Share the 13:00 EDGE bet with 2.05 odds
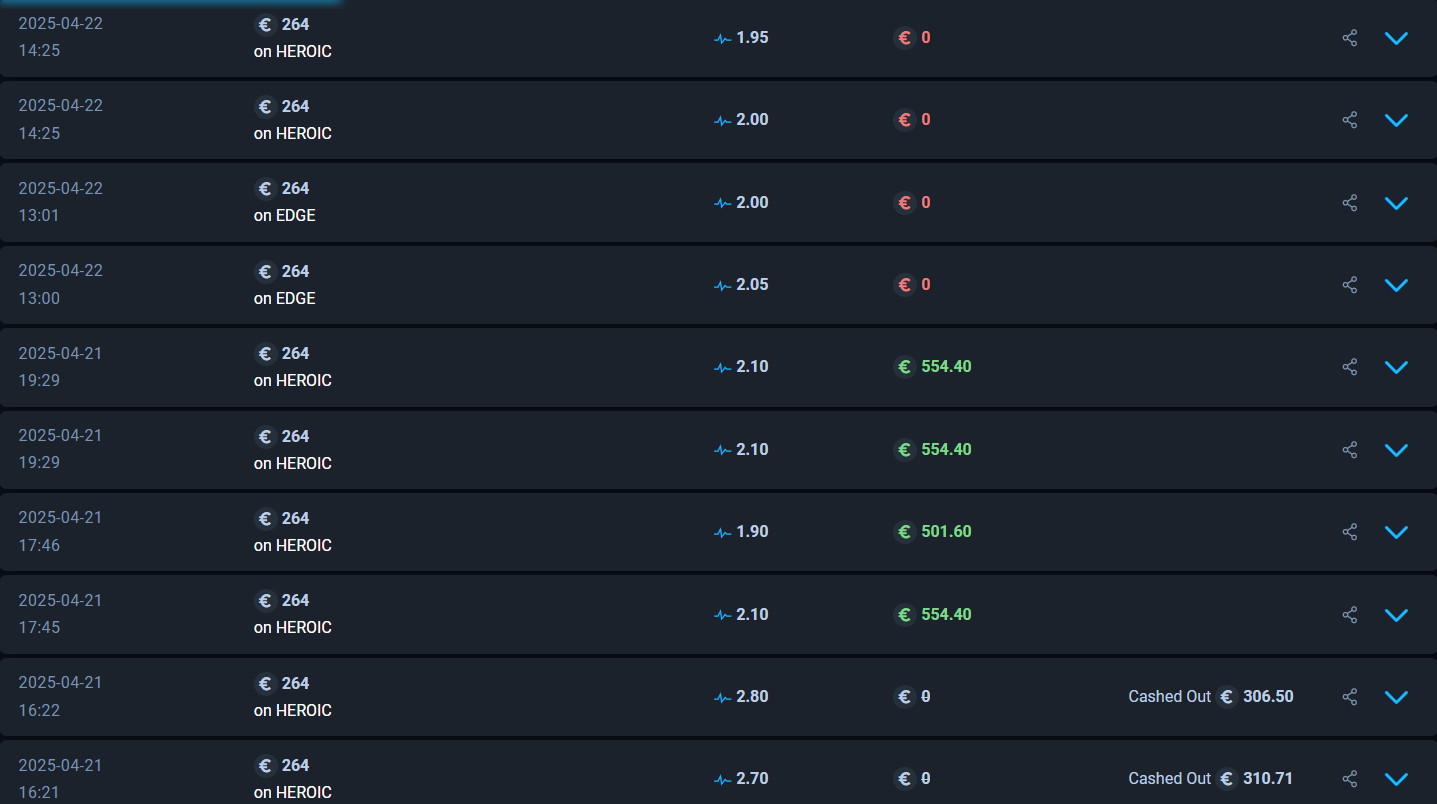1437x804 pixels. coord(1350,285)
